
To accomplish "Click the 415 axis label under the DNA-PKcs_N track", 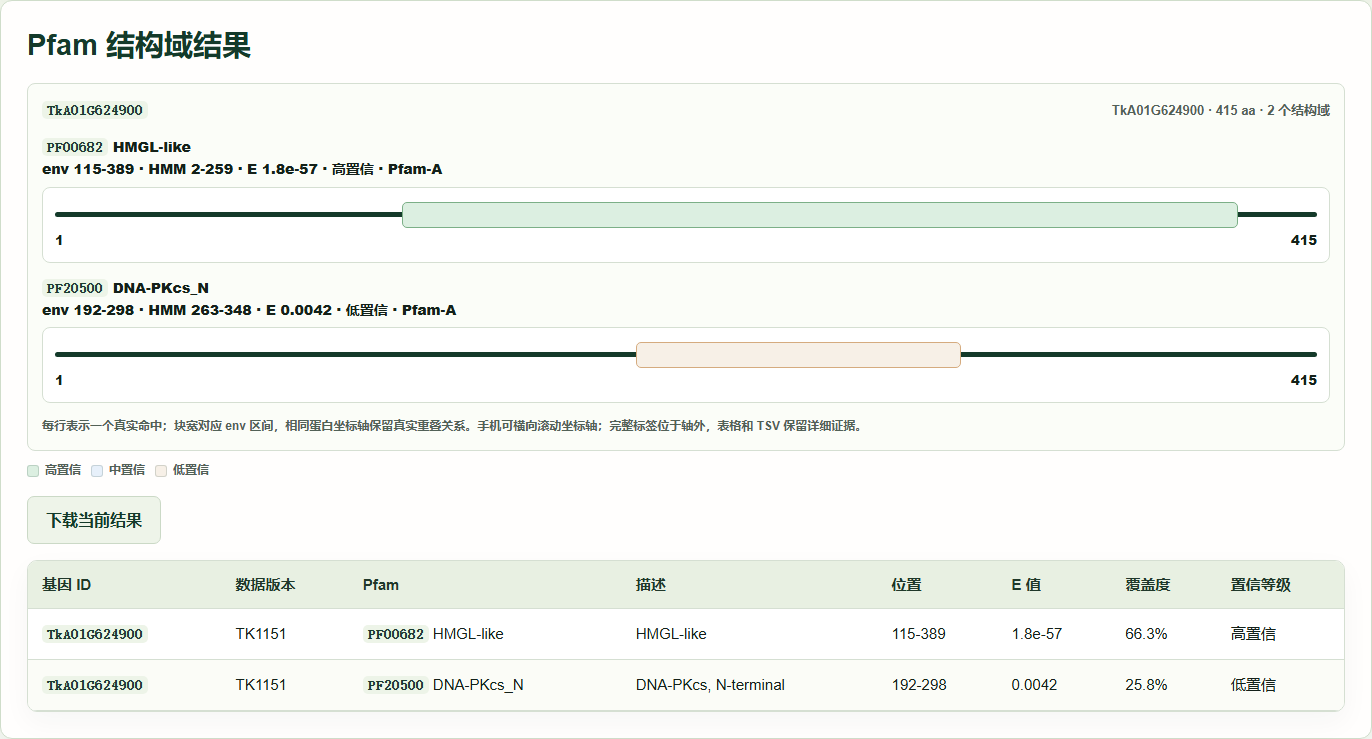I will [x=1304, y=380].
